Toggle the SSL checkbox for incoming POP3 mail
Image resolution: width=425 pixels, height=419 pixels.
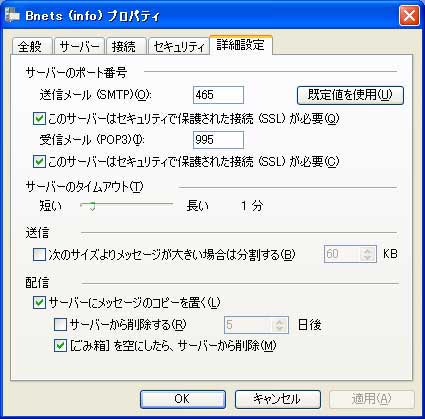[39, 162]
